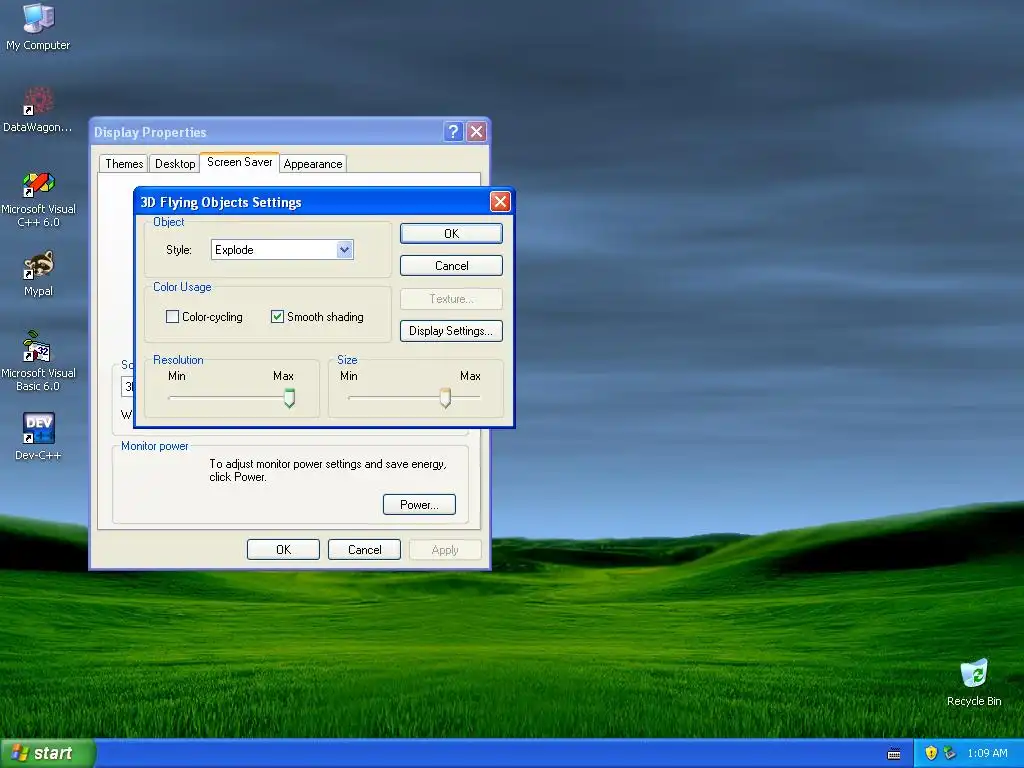1024x768 pixels.
Task: Click the Resolution slider thumb
Action: click(289, 398)
